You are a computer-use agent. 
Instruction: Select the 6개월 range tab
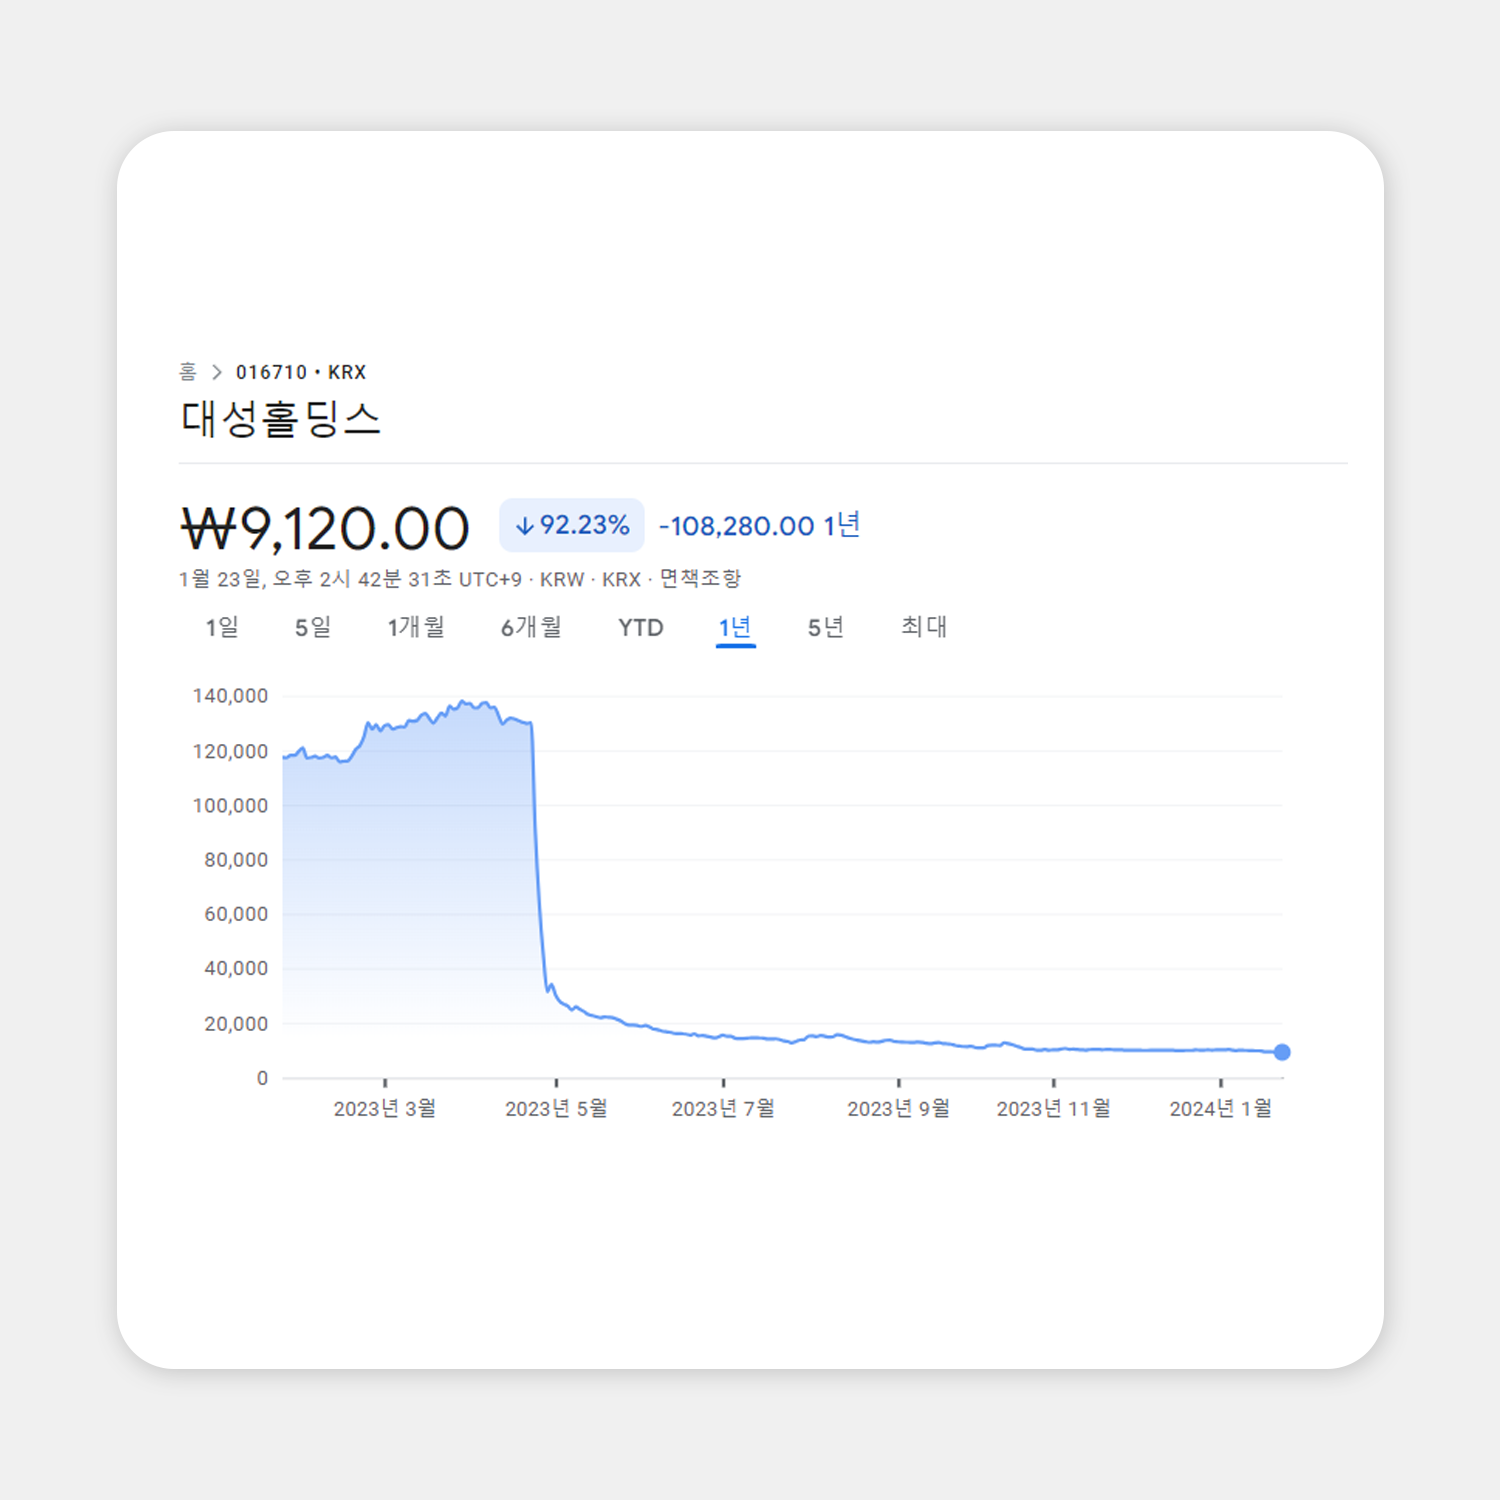531,627
